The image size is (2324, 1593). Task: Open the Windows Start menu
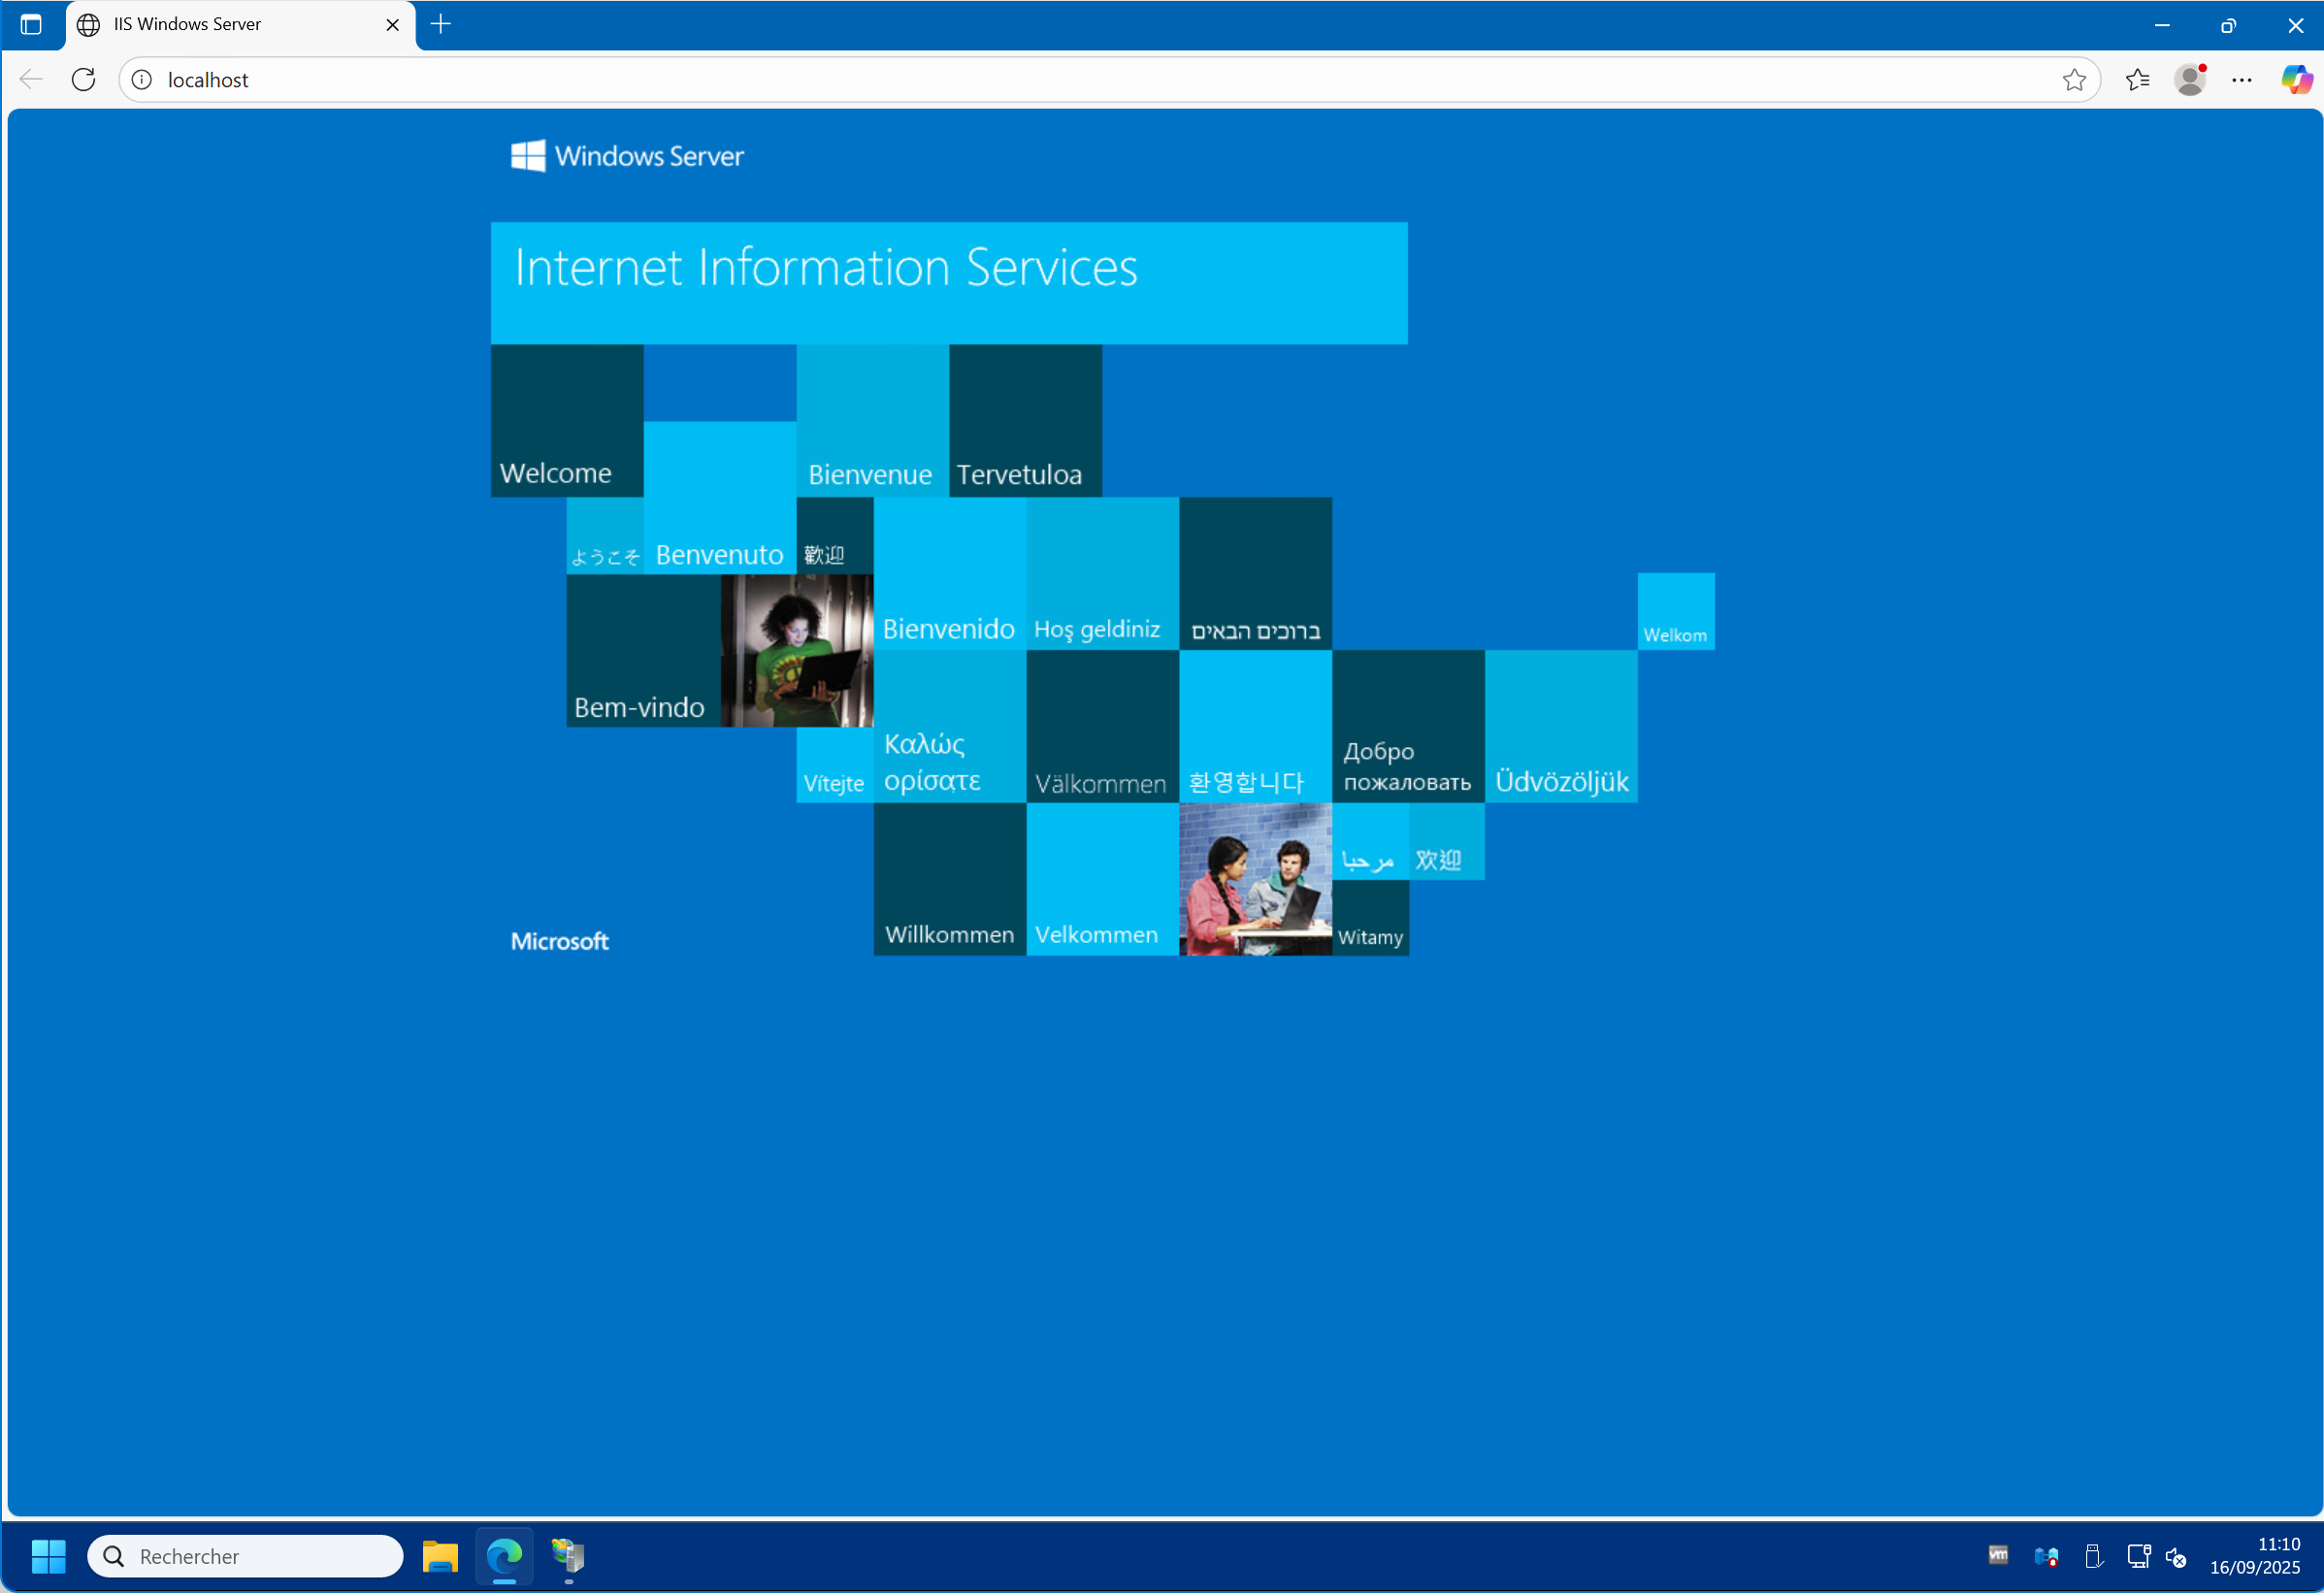coord(48,1556)
